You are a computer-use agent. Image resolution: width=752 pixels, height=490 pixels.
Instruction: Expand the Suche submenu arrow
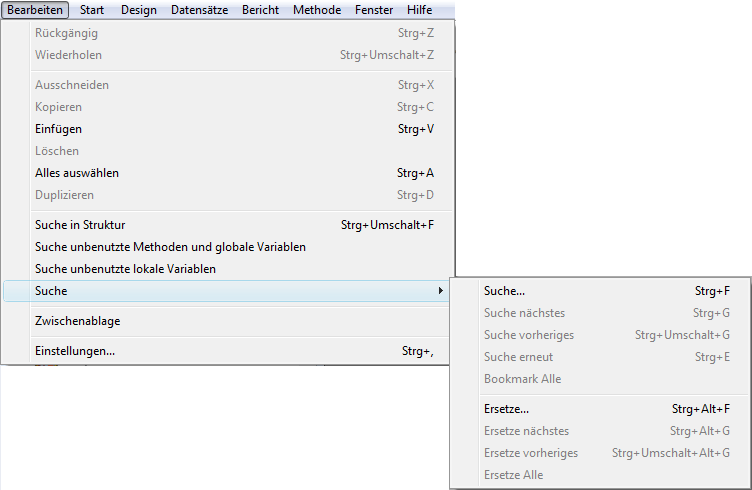tap(440, 291)
